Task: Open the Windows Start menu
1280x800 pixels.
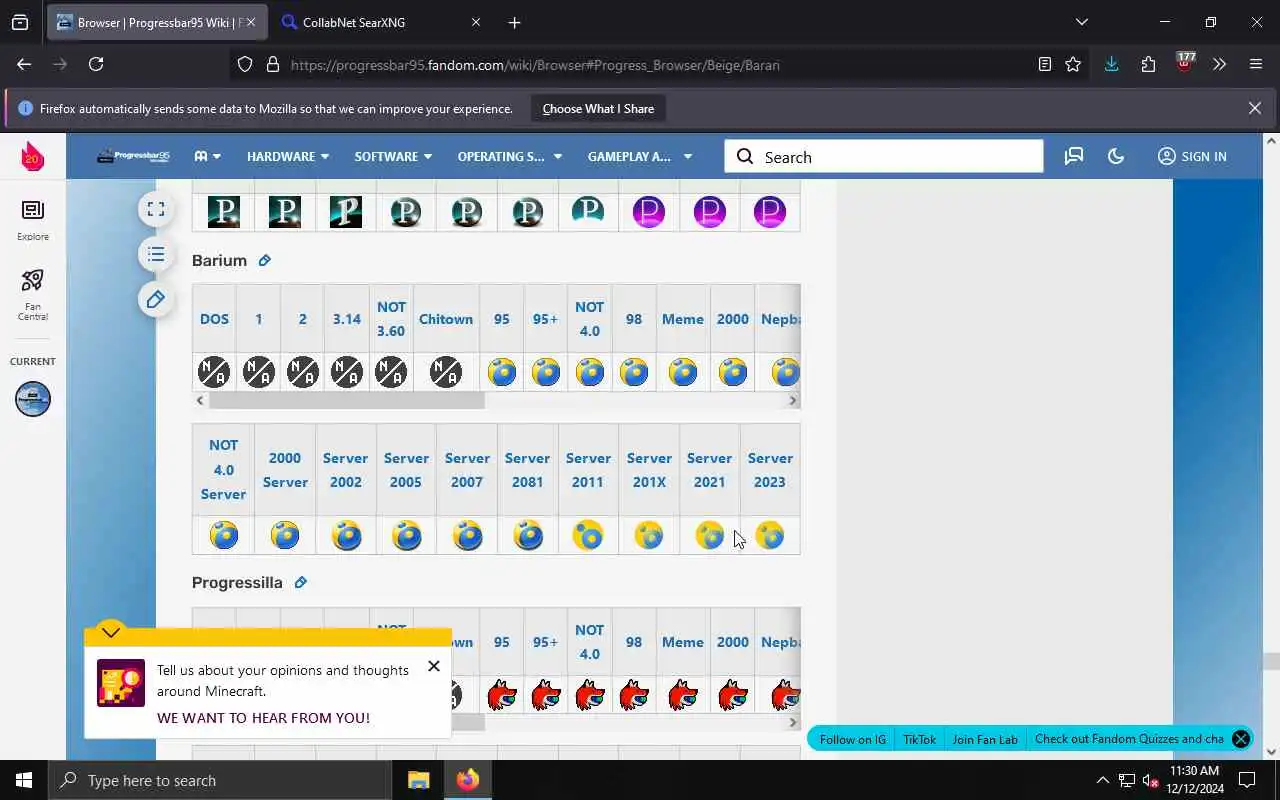Action: 24,780
